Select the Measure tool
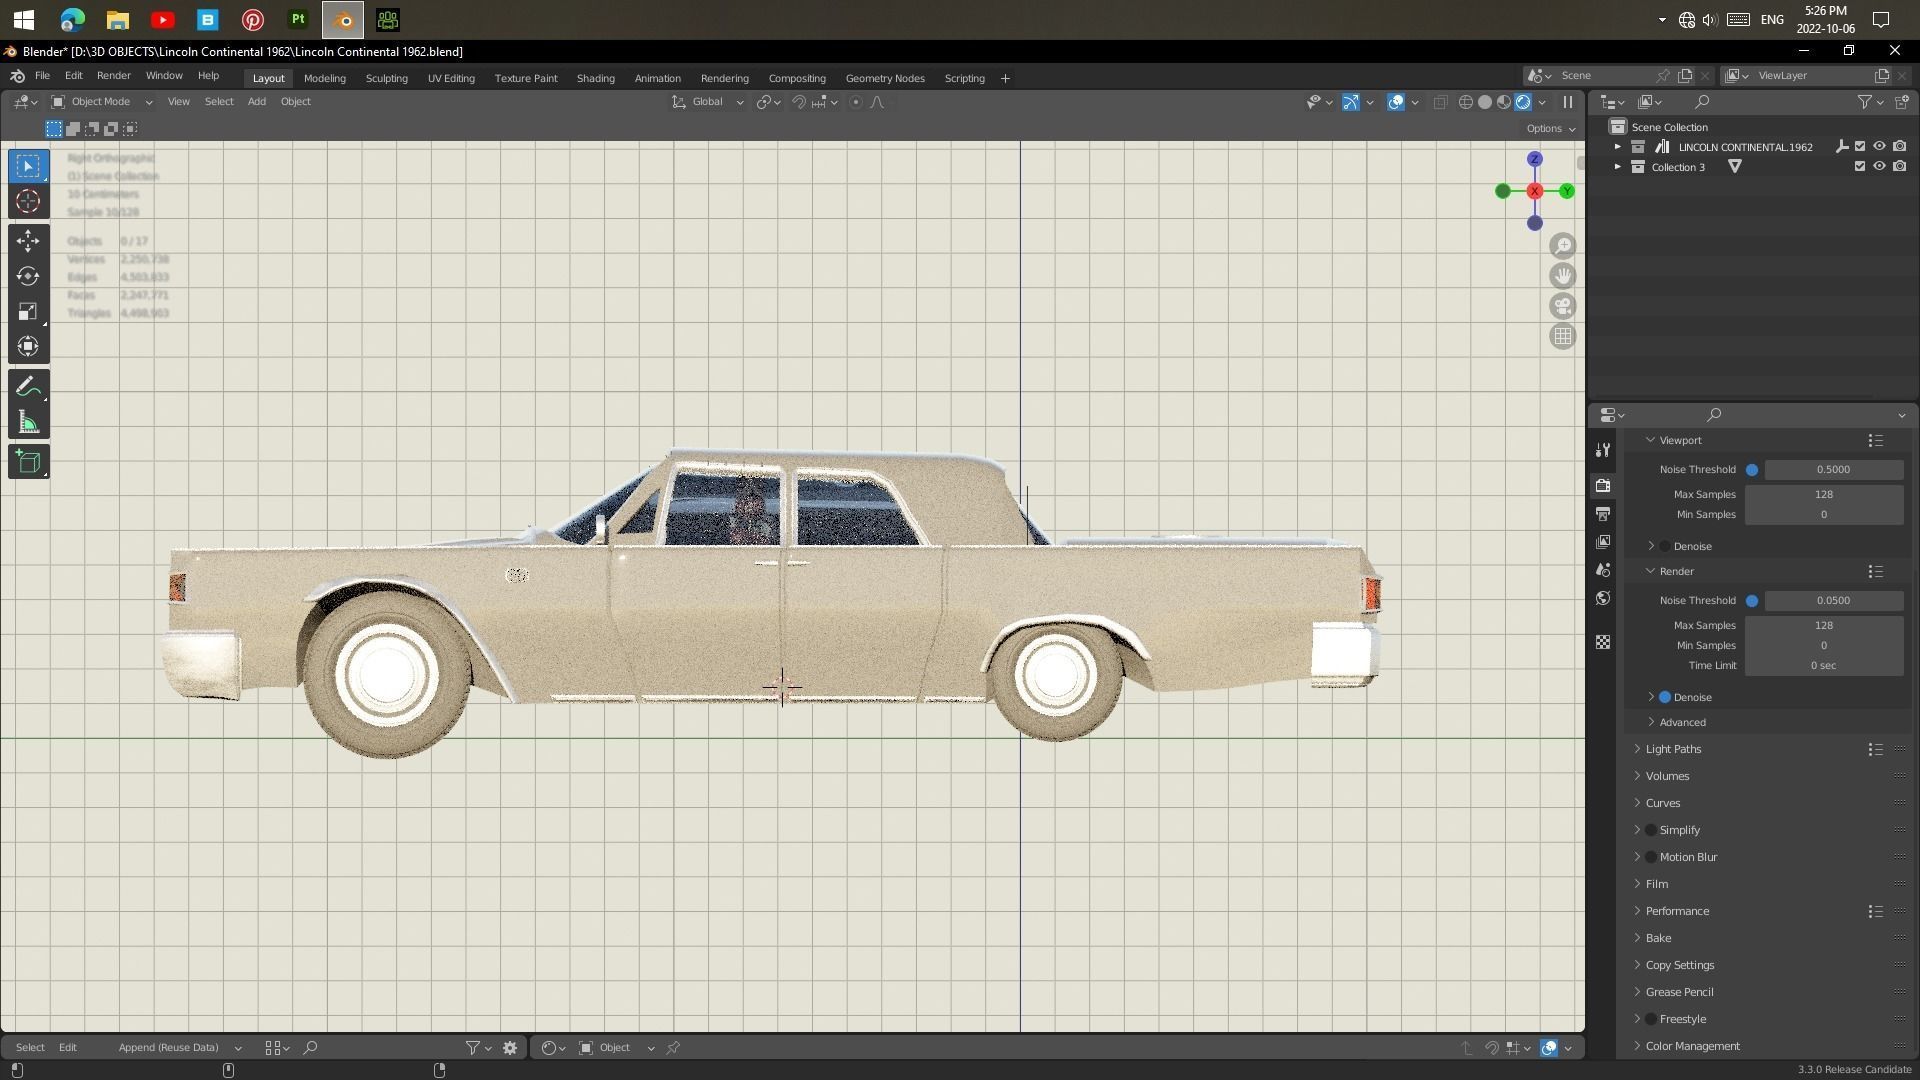1920x1080 pixels. pos(28,422)
